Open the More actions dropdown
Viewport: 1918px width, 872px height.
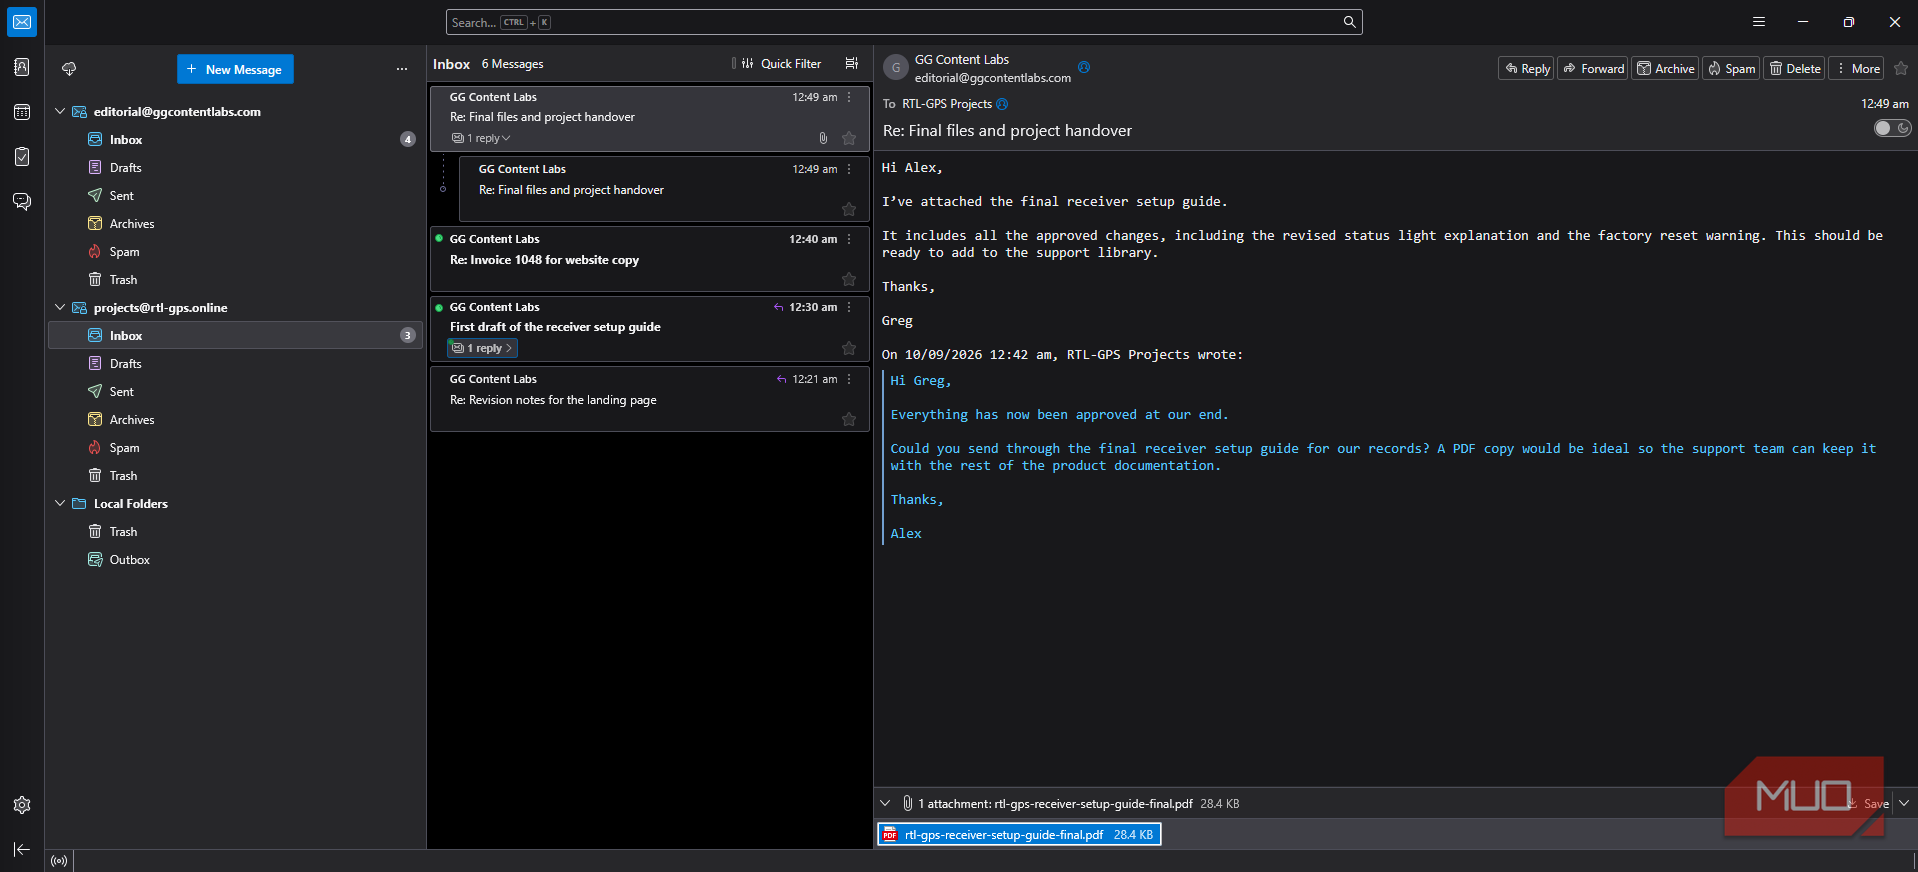coord(1857,69)
